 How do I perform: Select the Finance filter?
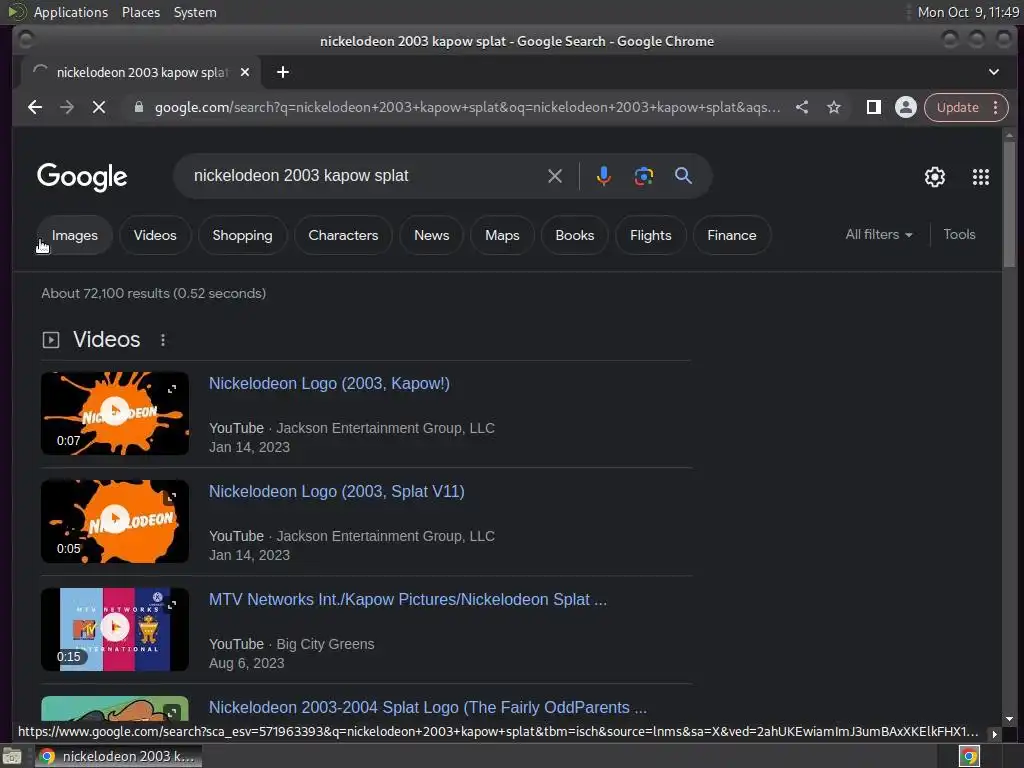[x=731, y=236]
